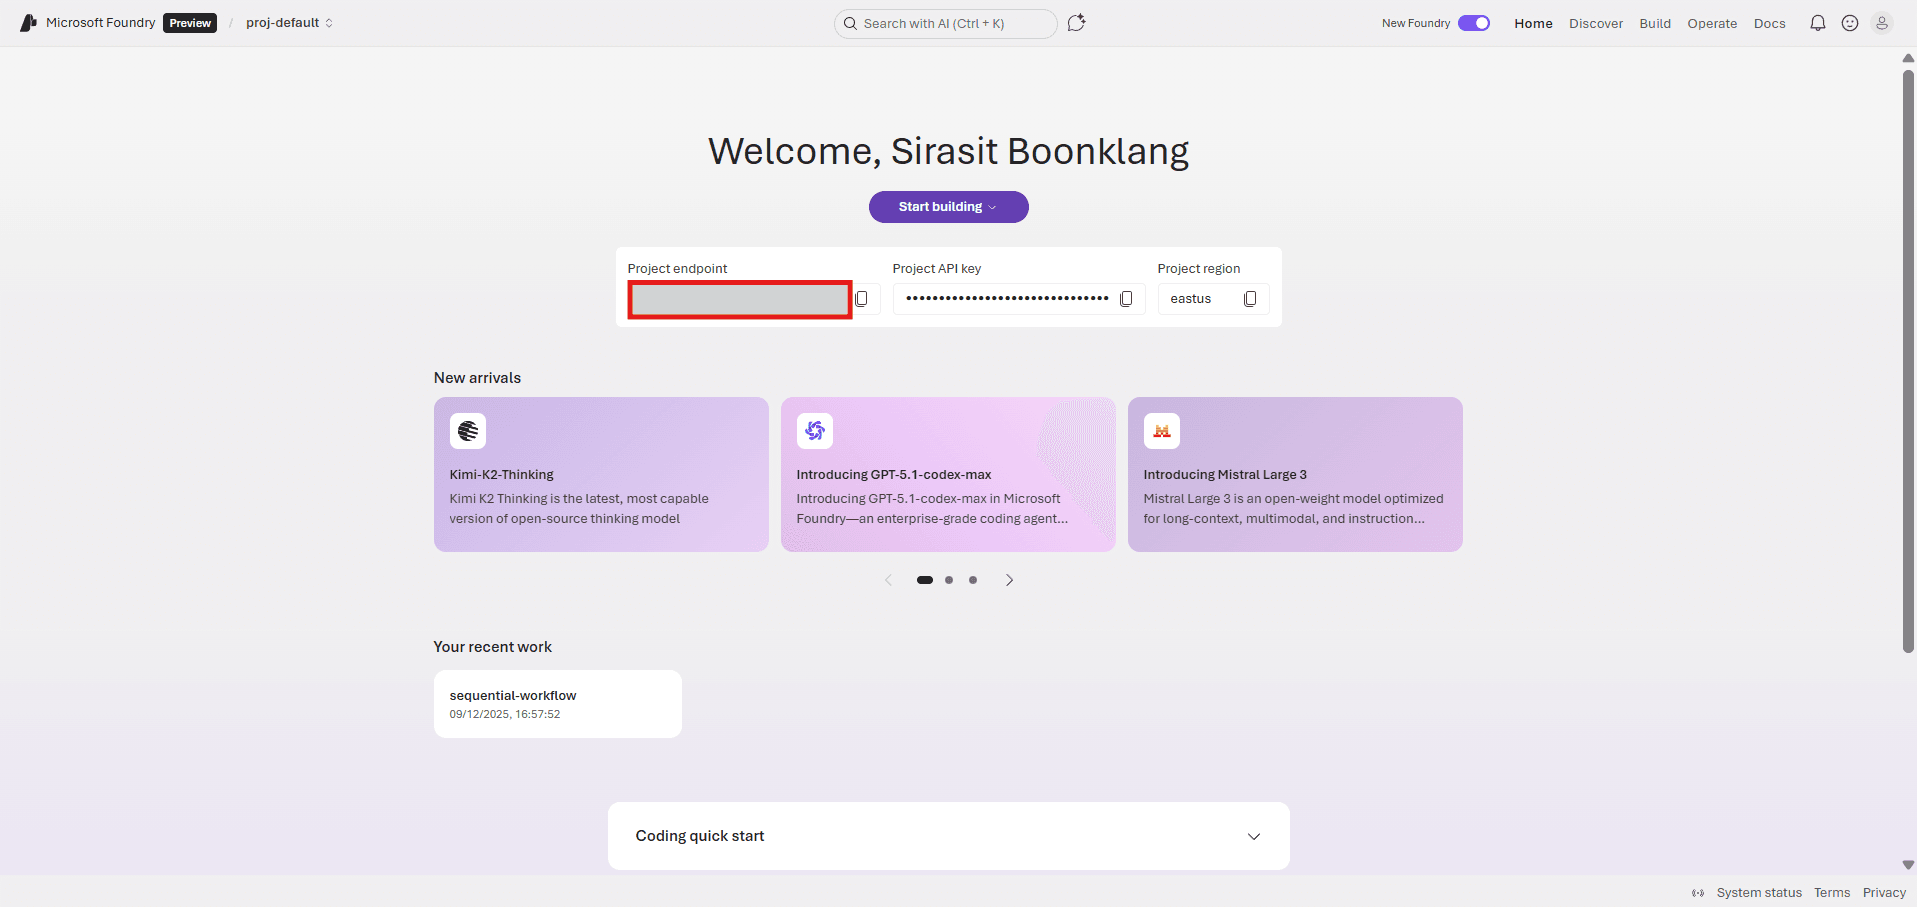
Task: Select the second carousel page dot
Action: (949, 580)
